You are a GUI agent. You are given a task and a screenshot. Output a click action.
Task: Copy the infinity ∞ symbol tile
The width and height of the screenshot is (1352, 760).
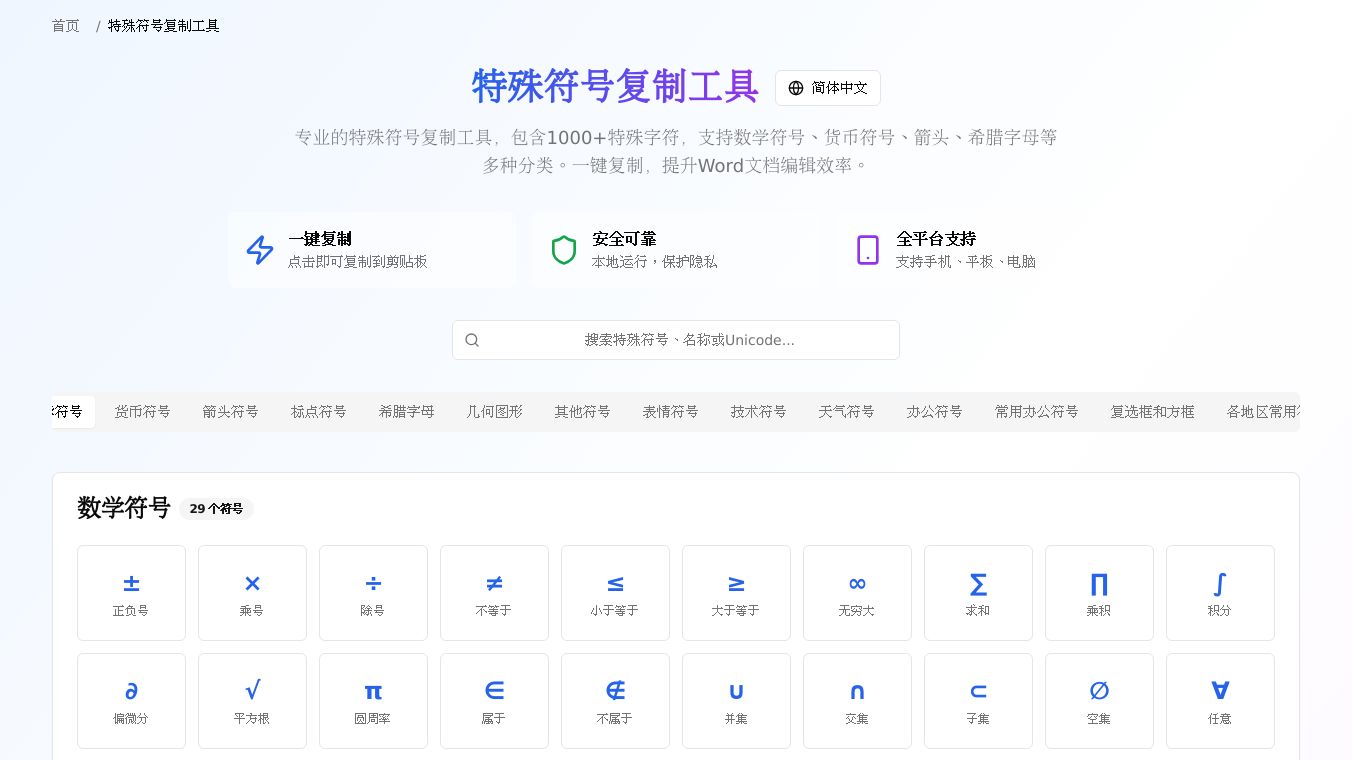click(x=857, y=593)
